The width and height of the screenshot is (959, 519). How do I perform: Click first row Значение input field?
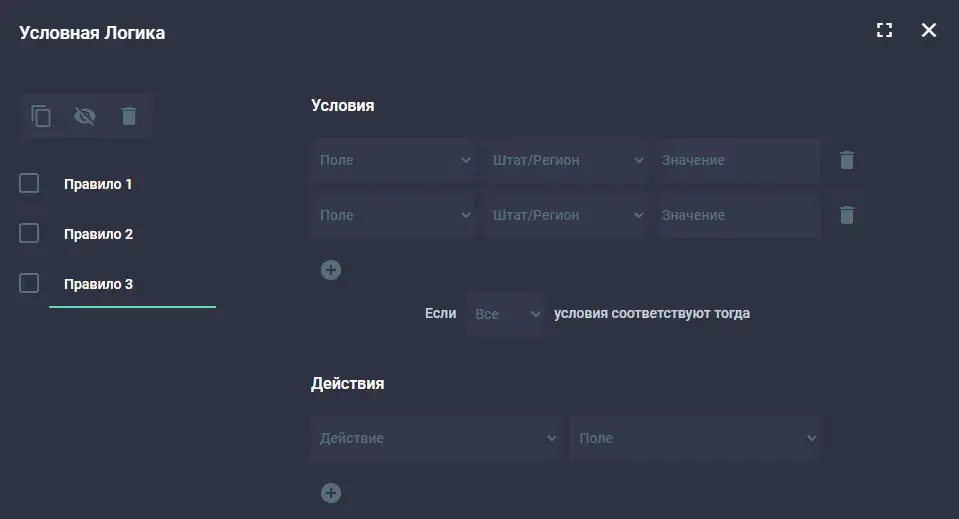(x=738, y=160)
